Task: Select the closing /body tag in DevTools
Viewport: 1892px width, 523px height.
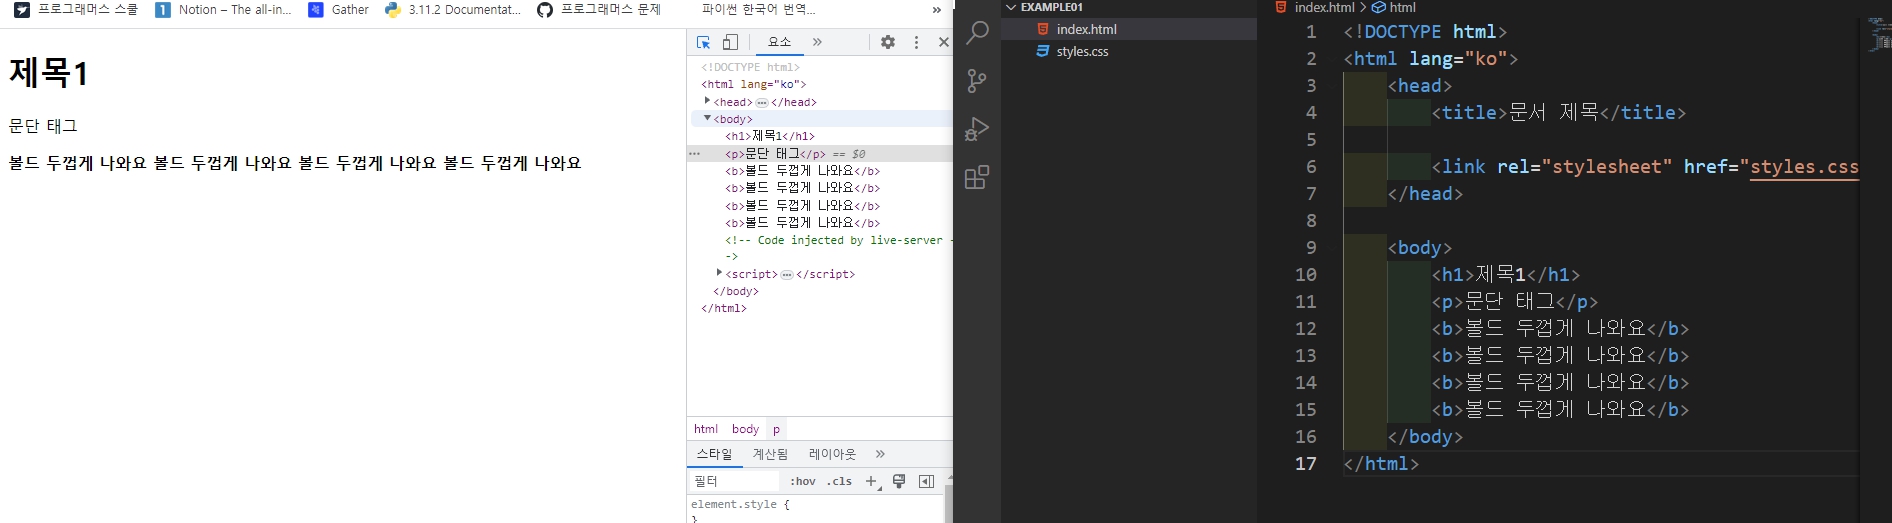Action: [x=736, y=291]
